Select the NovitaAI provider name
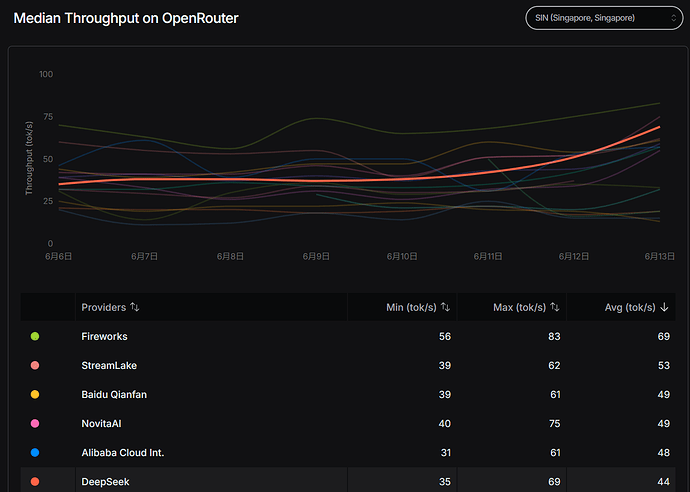The image size is (690, 492). [x=101, y=423]
